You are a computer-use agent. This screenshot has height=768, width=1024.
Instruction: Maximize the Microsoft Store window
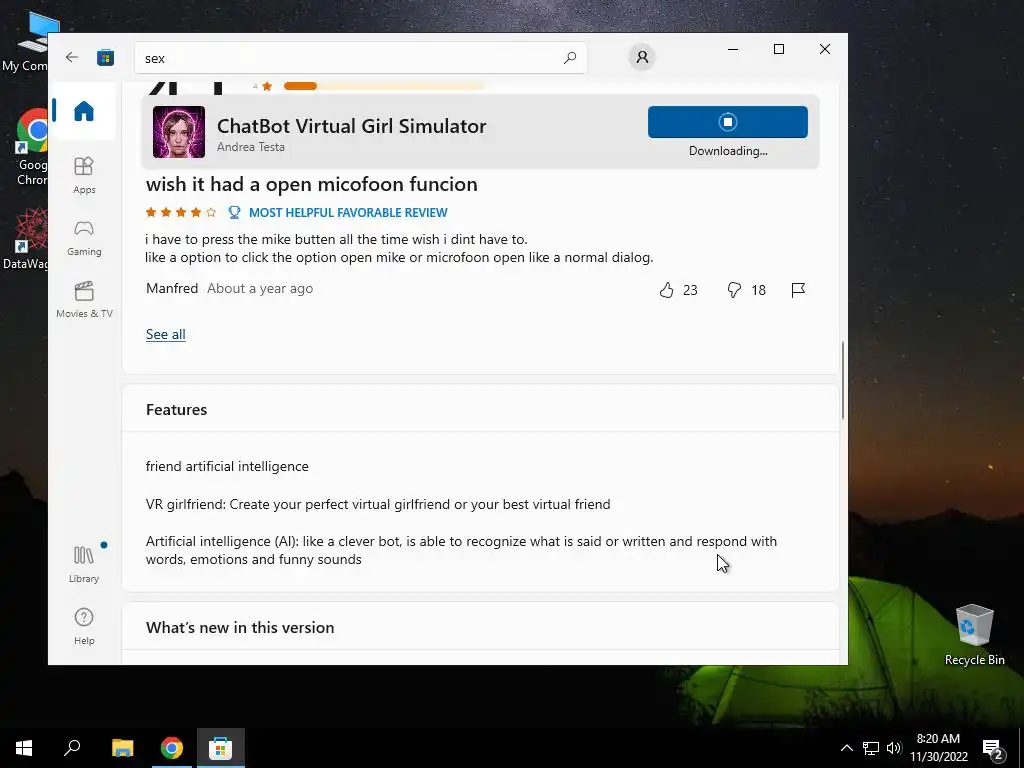point(778,49)
